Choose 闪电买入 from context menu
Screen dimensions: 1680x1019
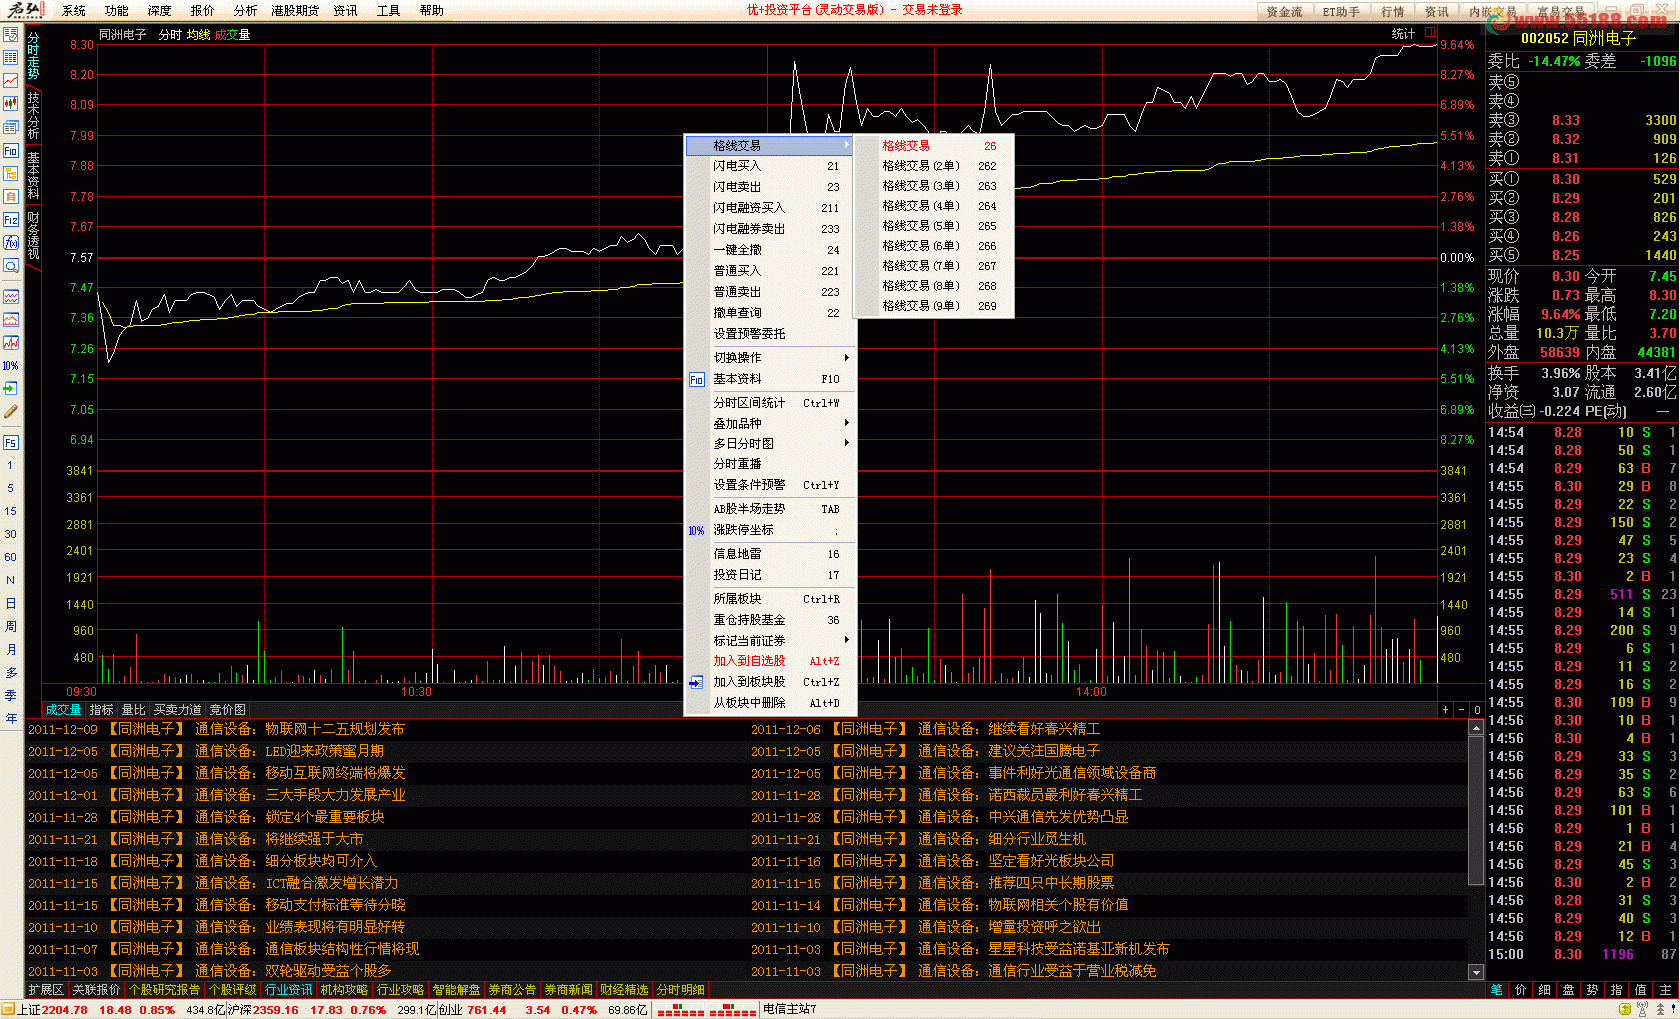point(769,167)
